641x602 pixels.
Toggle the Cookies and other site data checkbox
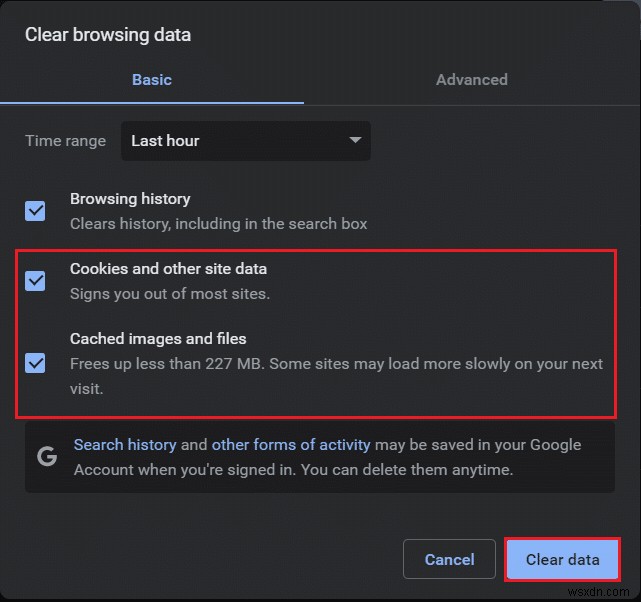pos(35,281)
